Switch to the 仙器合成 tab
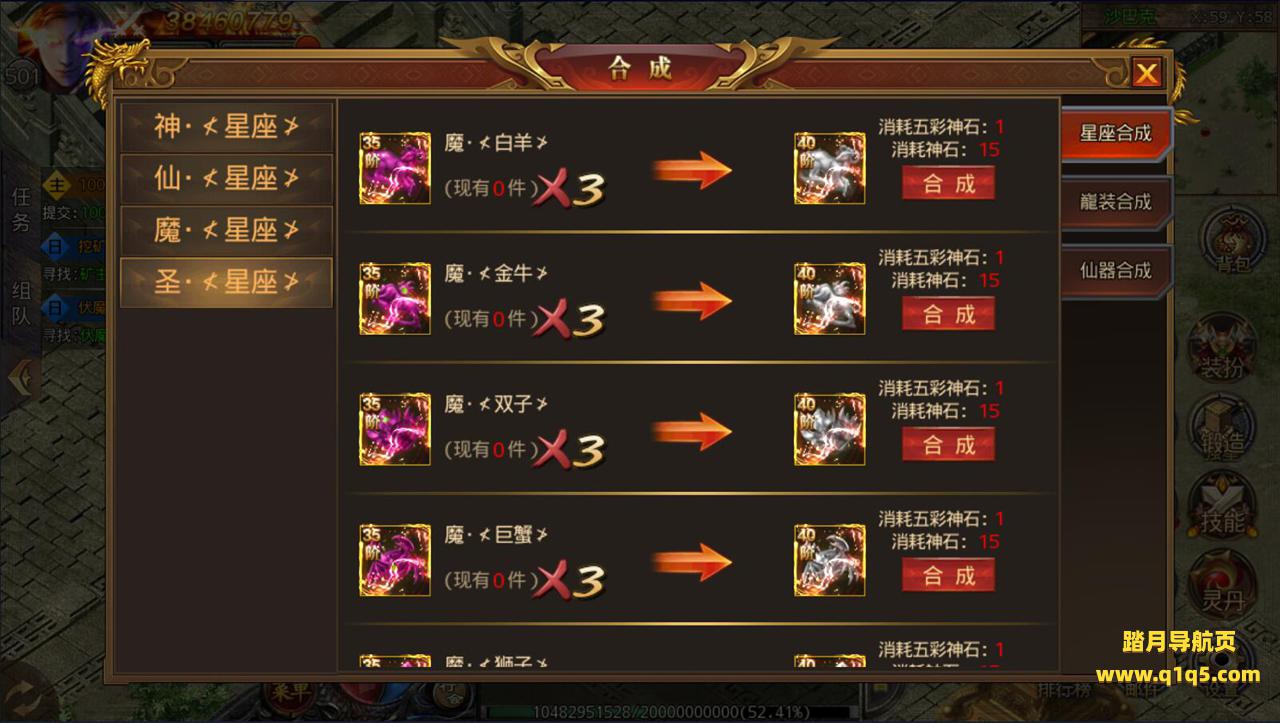Image resolution: width=1280 pixels, height=723 pixels. [x=1115, y=271]
